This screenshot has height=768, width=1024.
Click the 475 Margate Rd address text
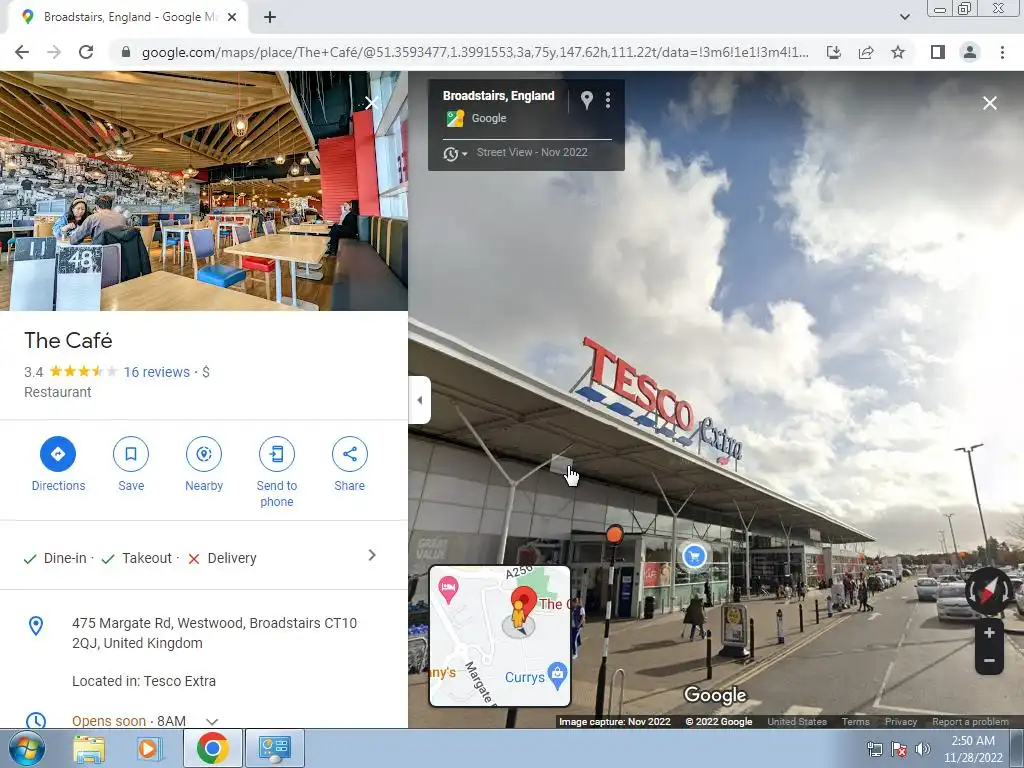[214, 633]
